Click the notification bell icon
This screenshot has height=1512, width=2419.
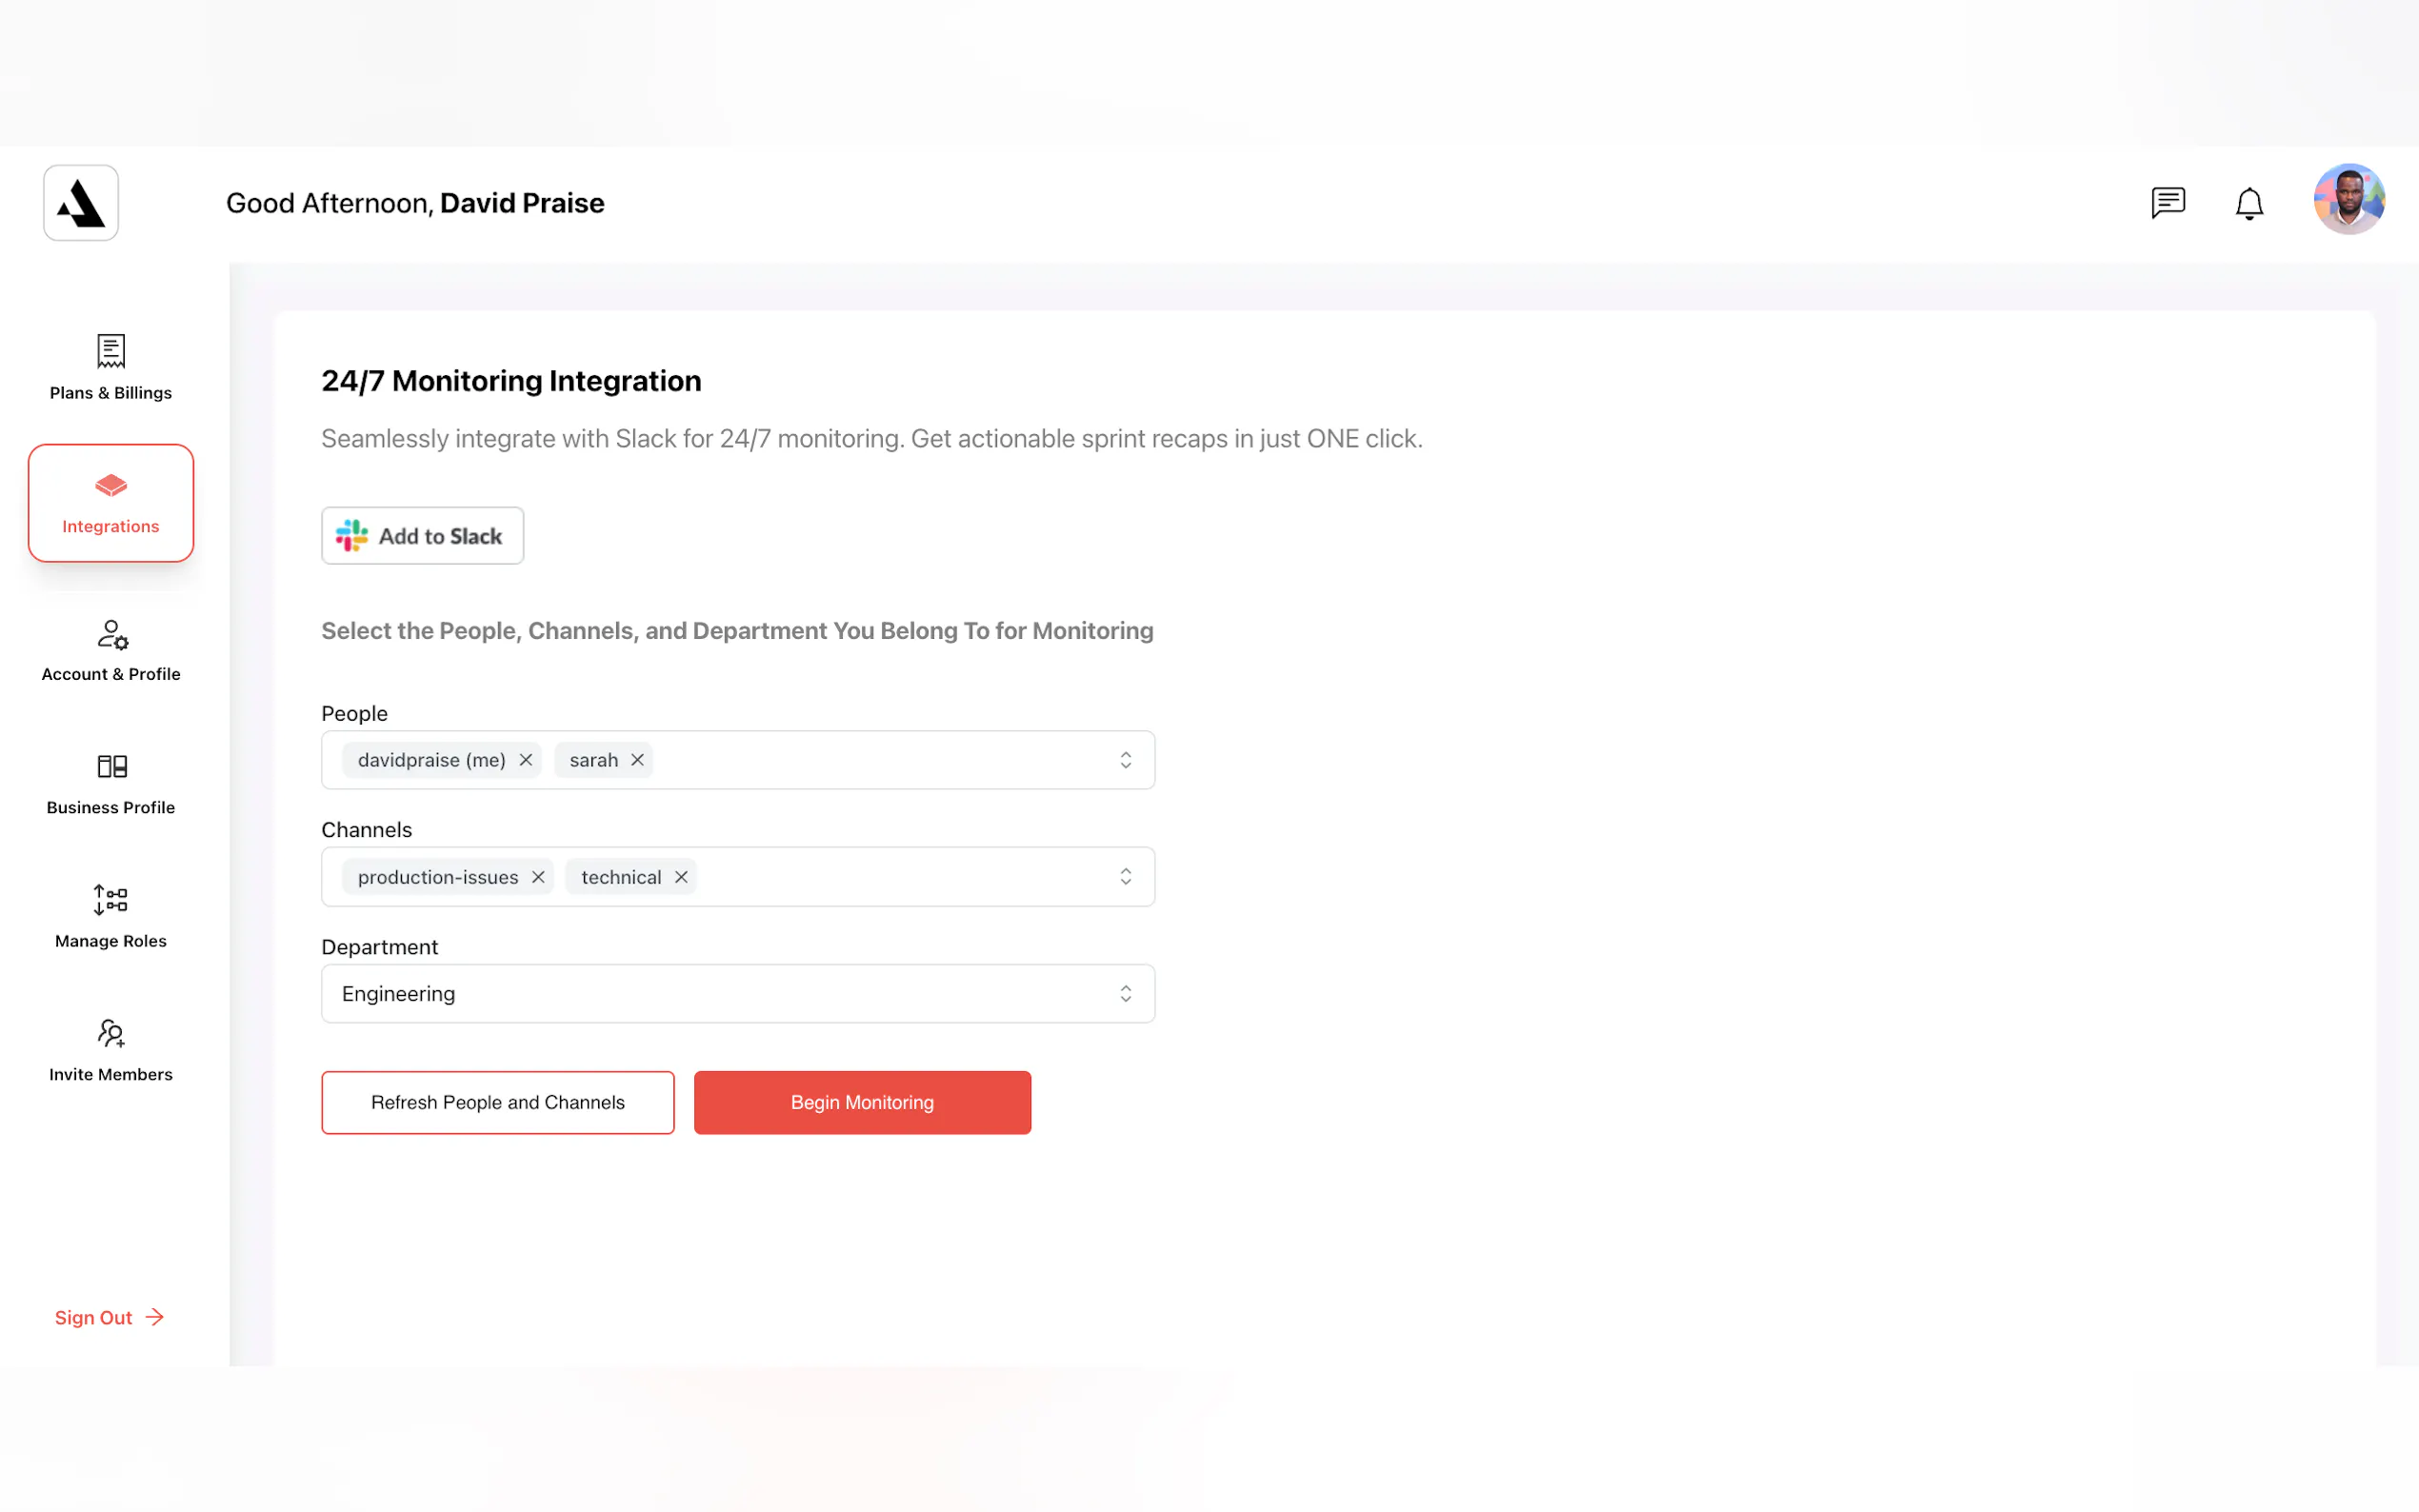(2248, 203)
